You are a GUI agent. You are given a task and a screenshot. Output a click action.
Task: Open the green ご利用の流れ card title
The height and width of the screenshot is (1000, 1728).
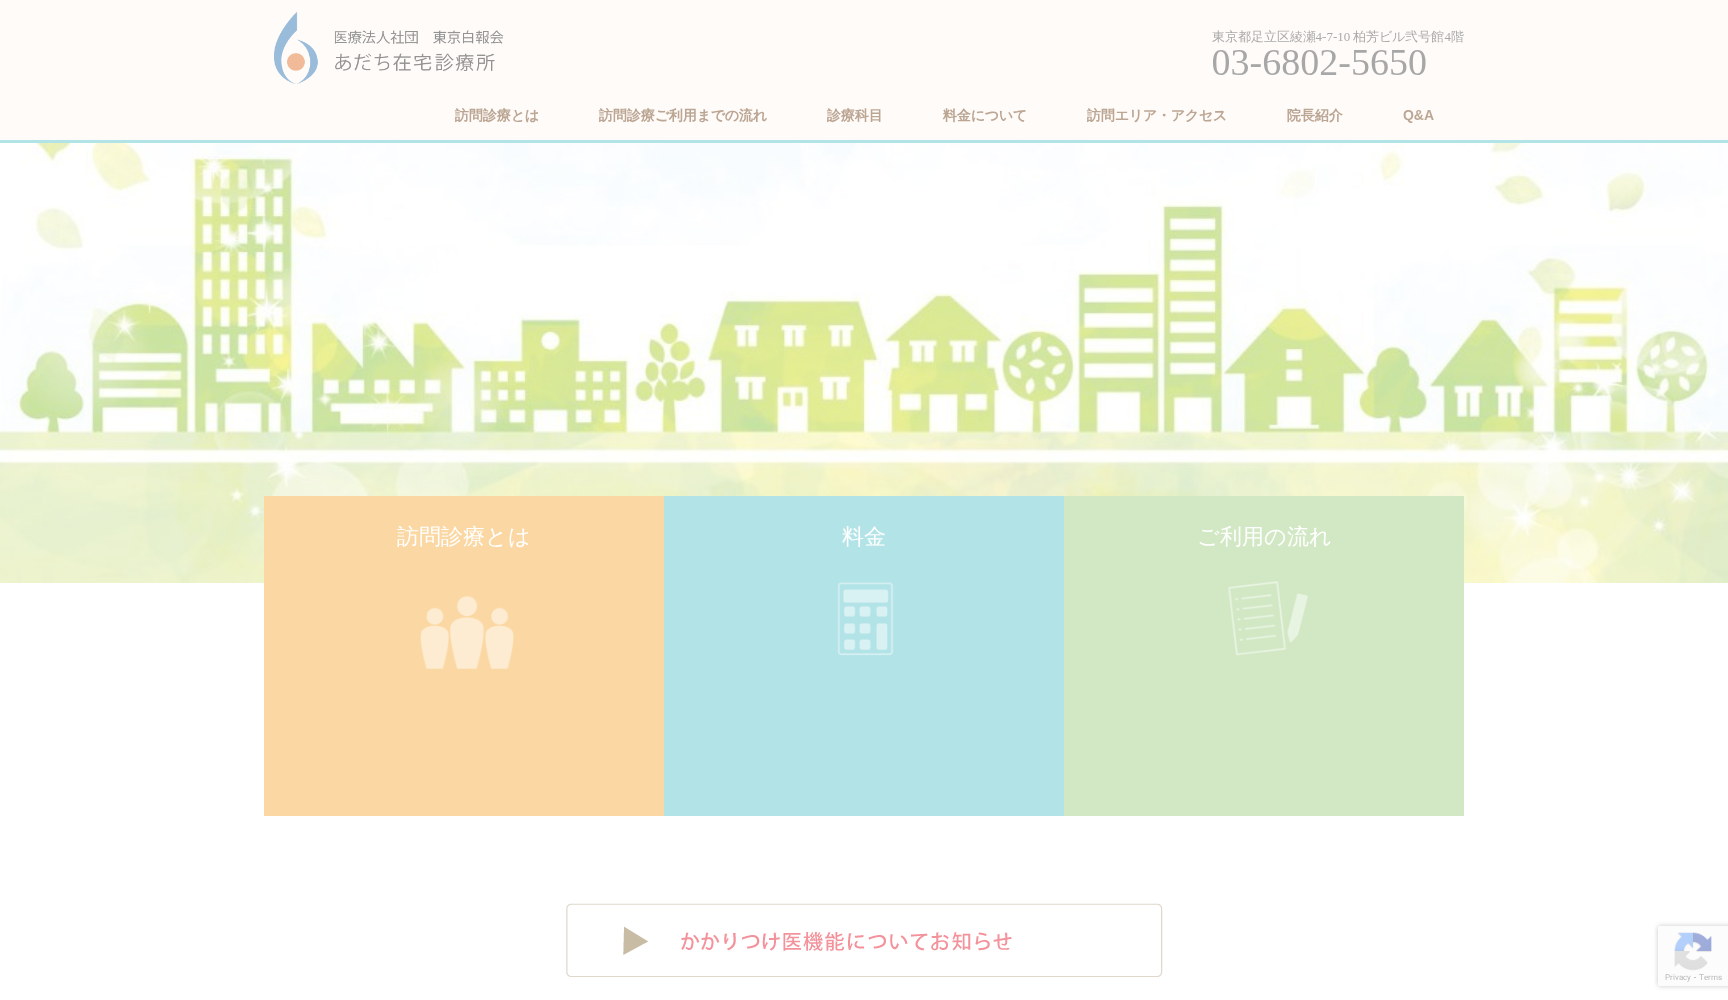[1264, 537]
